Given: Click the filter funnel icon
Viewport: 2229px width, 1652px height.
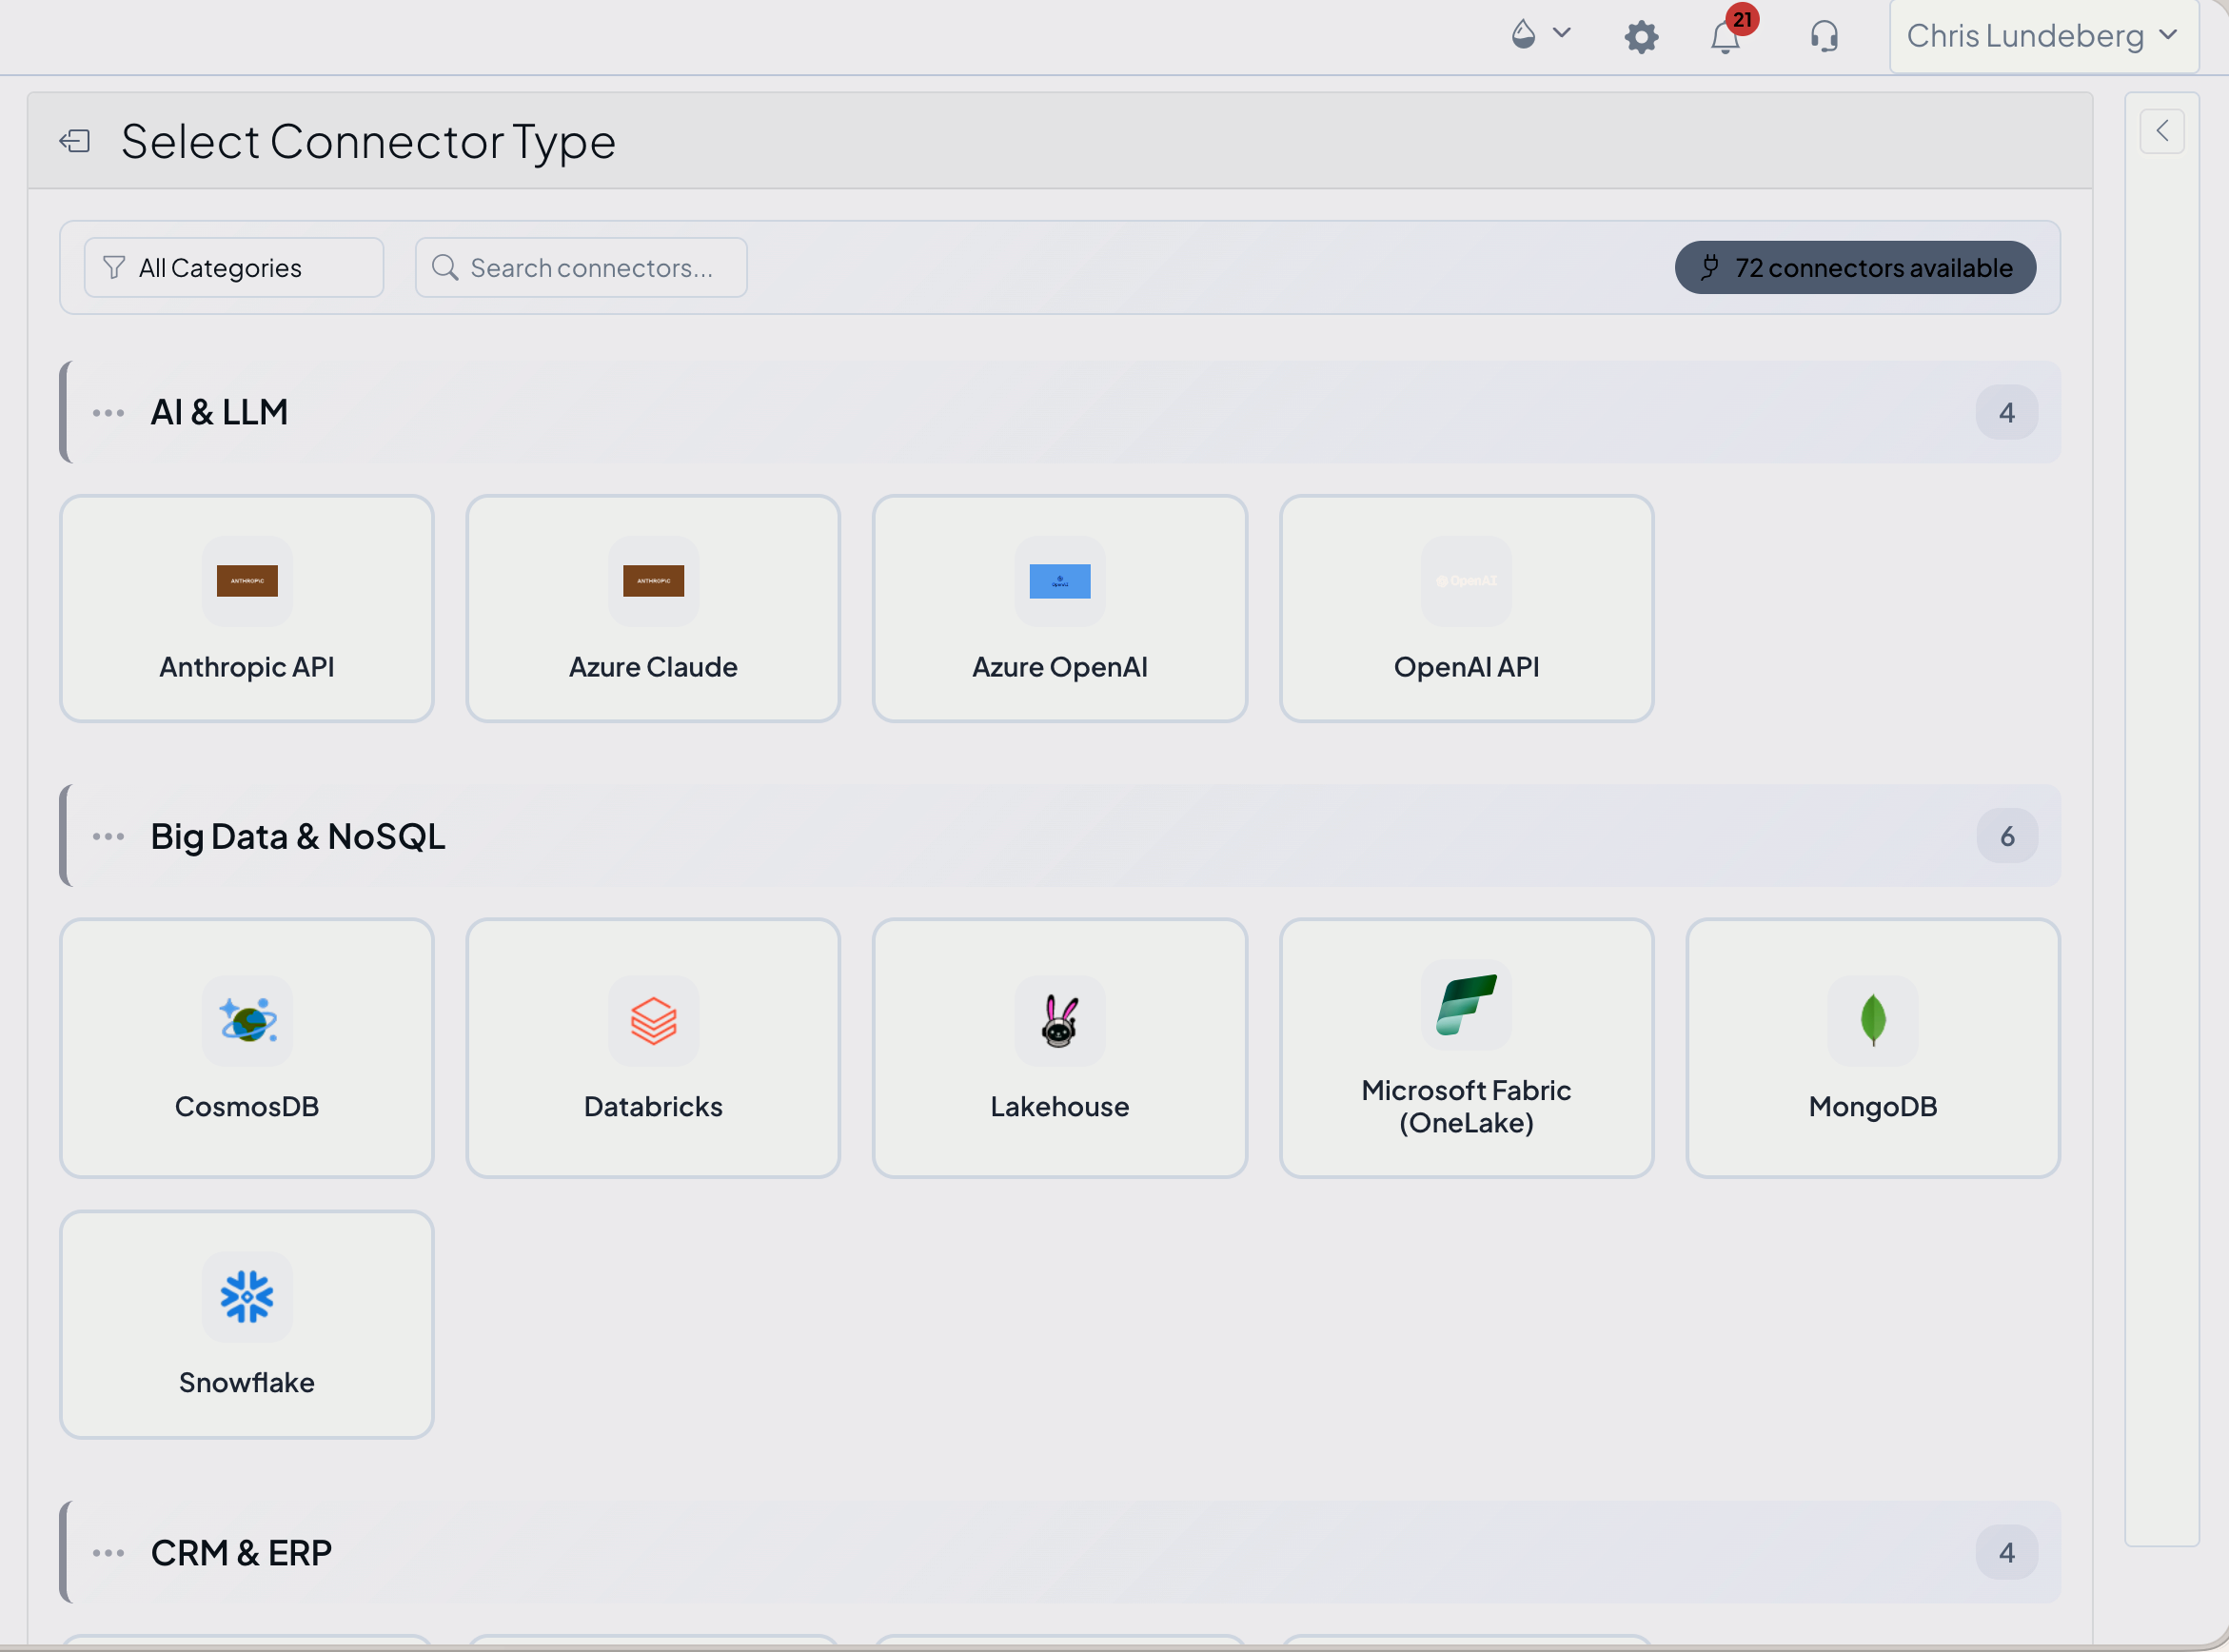Looking at the screenshot, I should [114, 268].
